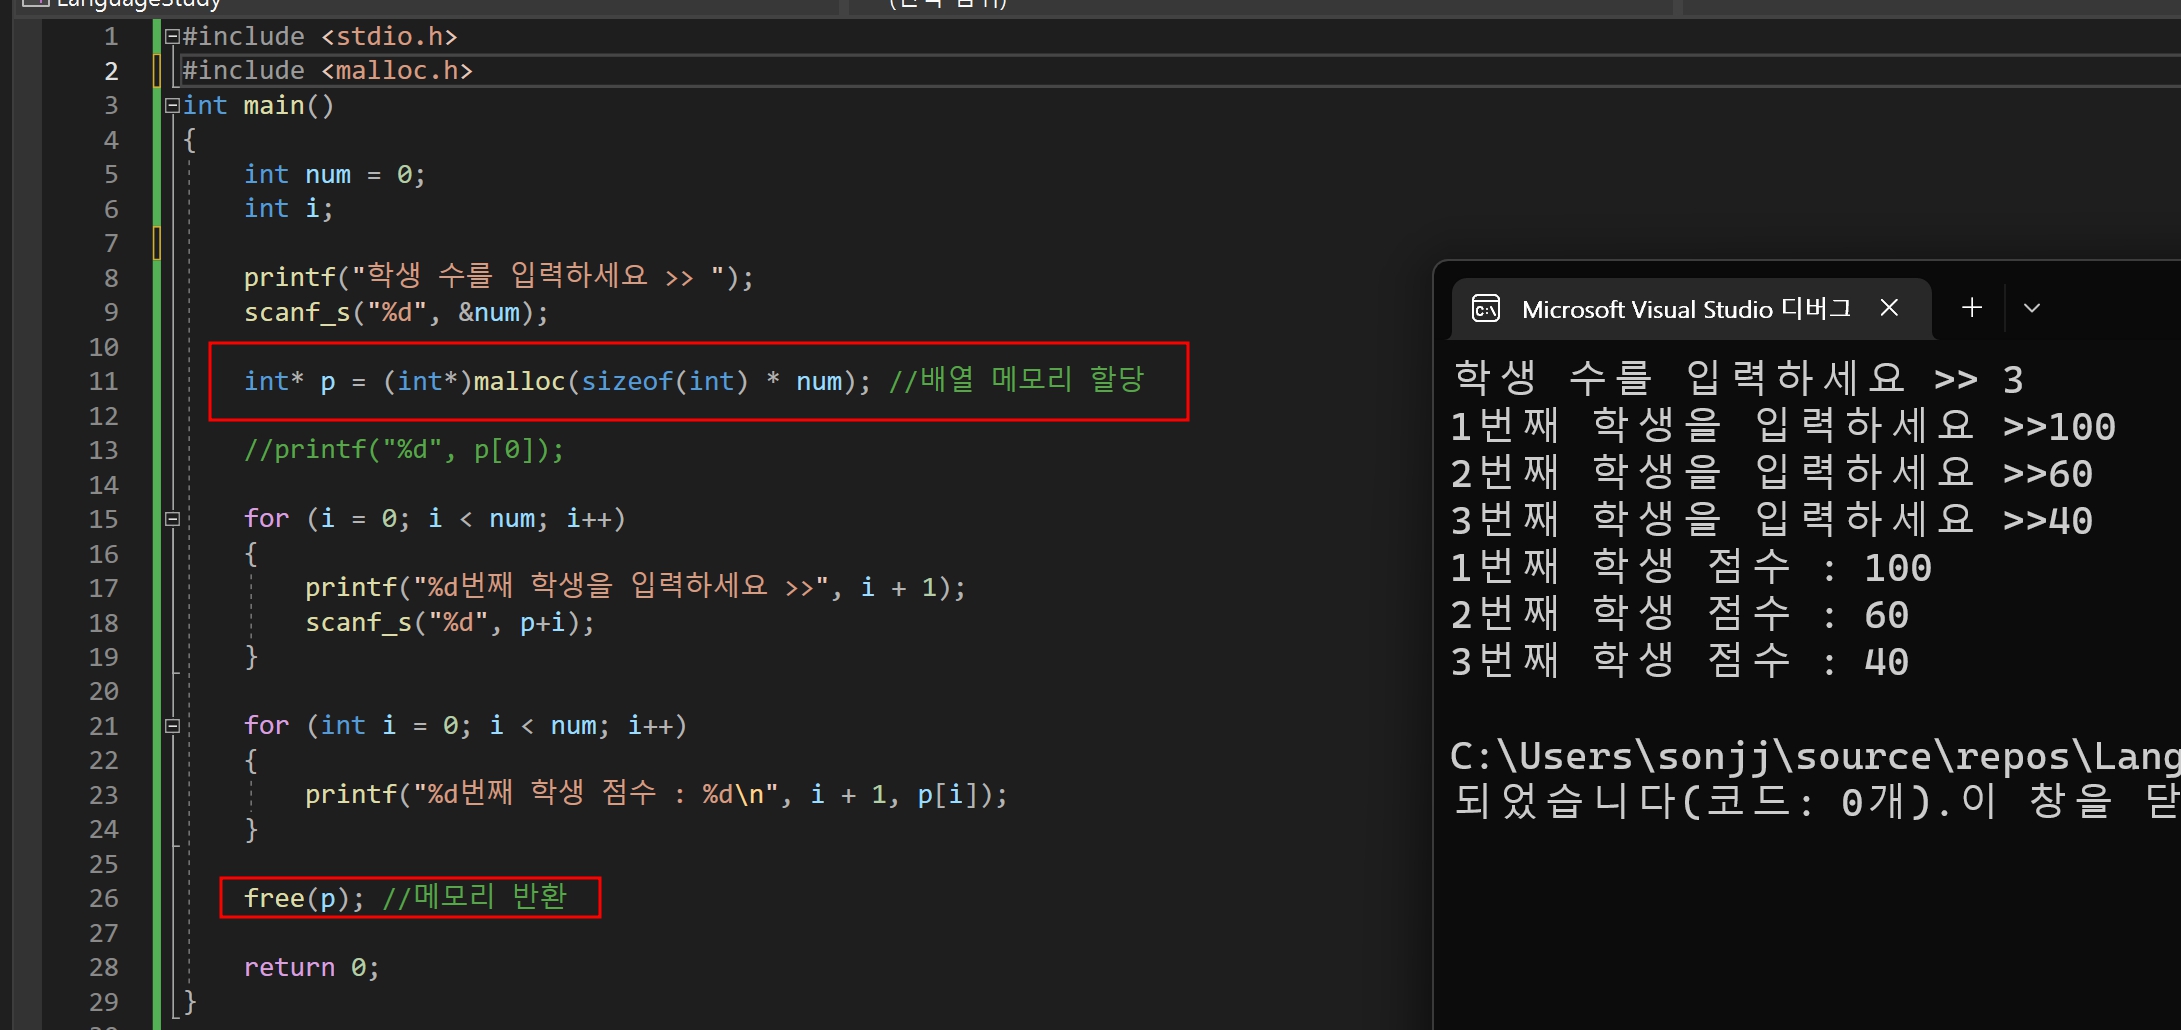Click console input line ending '>>100'
The width and height of the screenshot is (2181, 1030).
1784,426
